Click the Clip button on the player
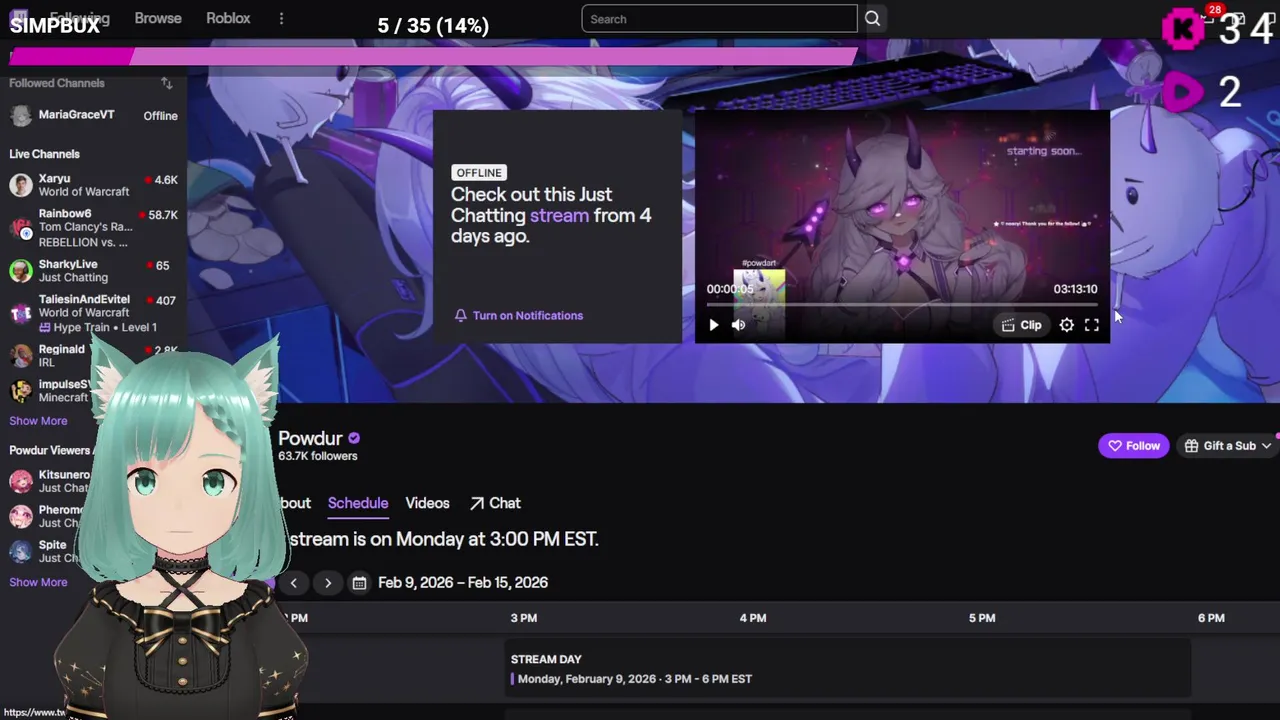 pyautogui.click(x=1021, y=325)
